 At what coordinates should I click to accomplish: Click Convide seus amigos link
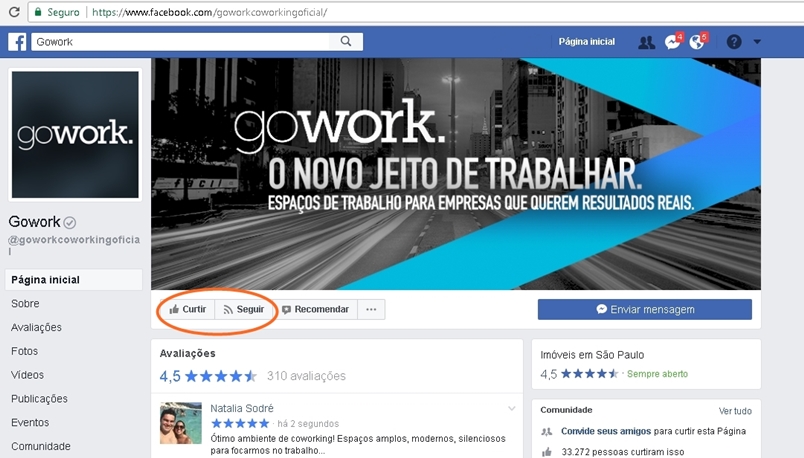coord(606,431)
